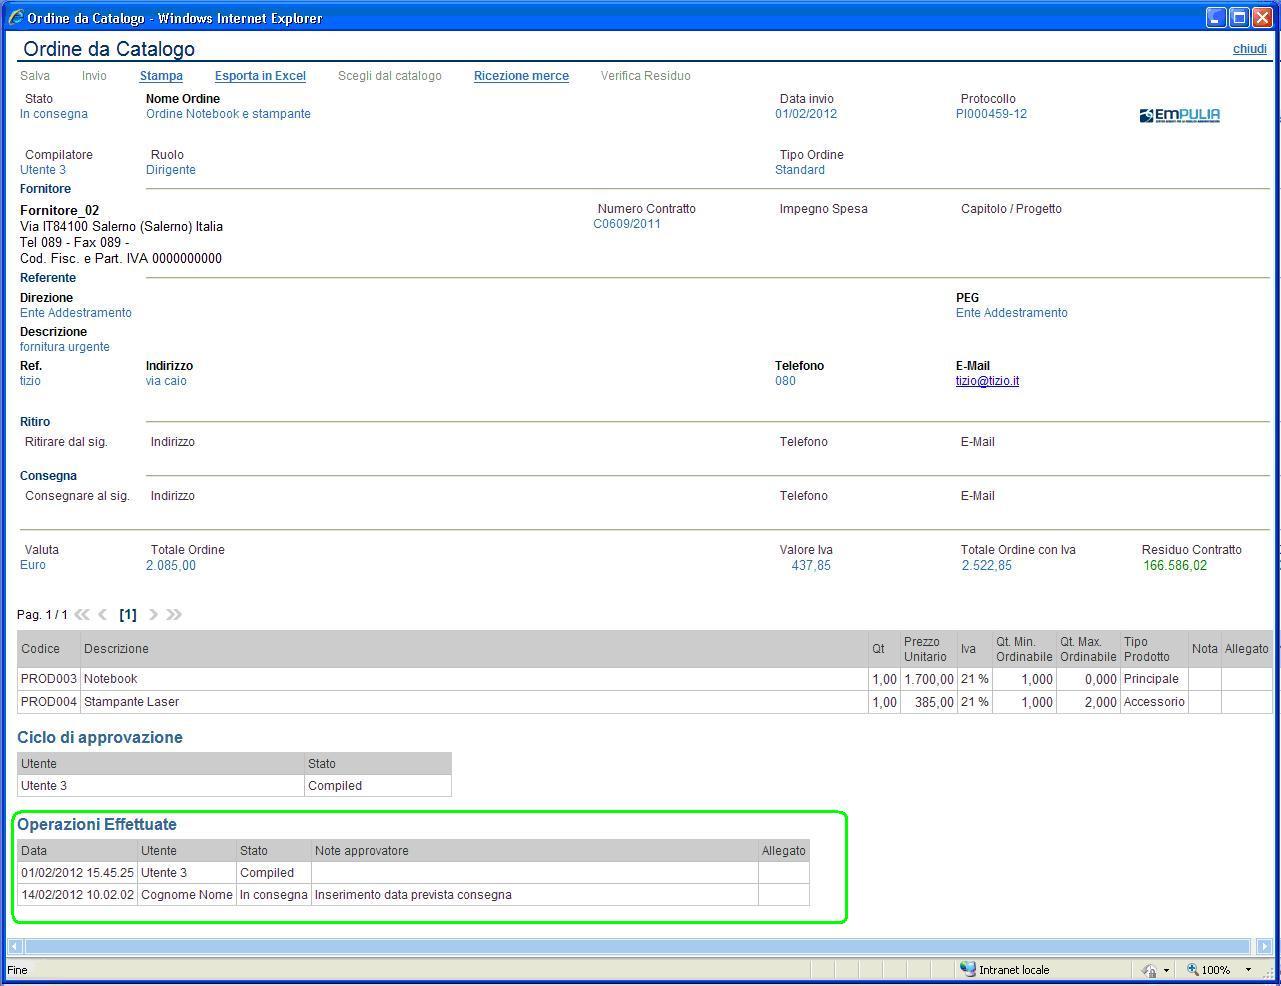1281x986 pixels.
Task: Click Principale product type cell
Action: pos(1154,679)
